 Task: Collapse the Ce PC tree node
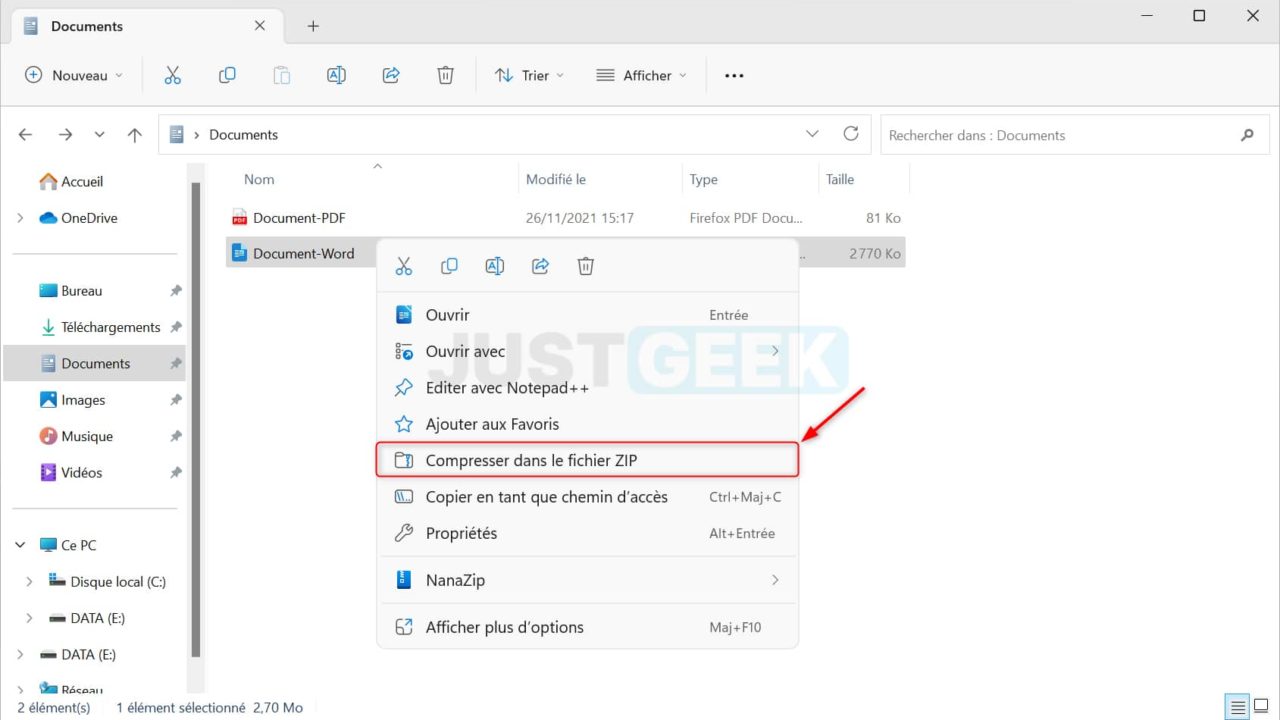click(20, 545)
